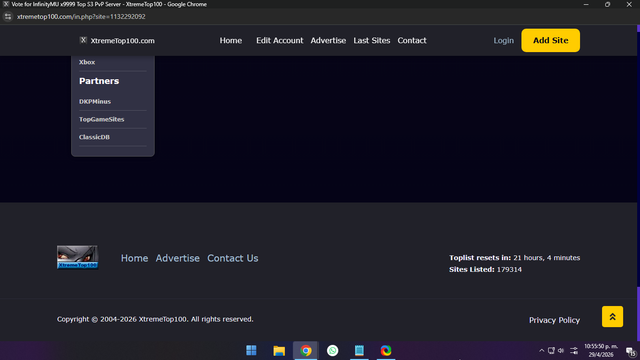Click the volume icon in system tray
The width and height of the screenshot is (640, 360).
[x=561, y=350]
